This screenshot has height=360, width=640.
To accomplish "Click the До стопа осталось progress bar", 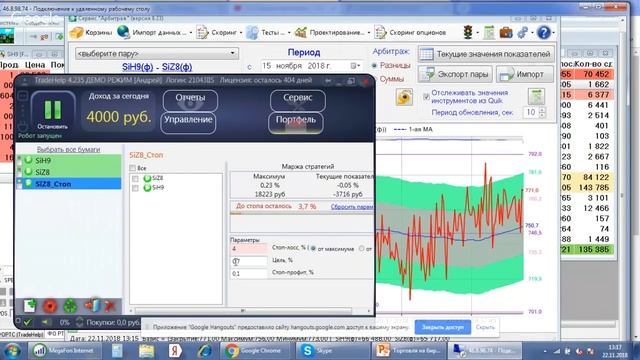I will coord(302,213).
